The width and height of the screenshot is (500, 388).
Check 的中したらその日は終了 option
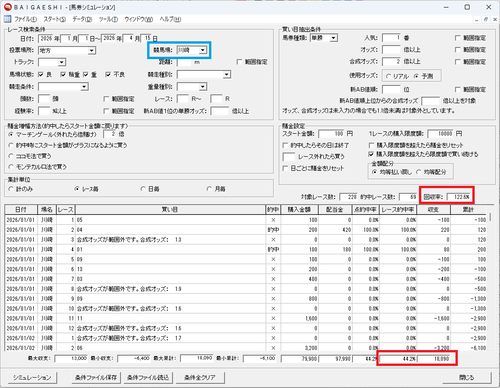coord(285,145)
